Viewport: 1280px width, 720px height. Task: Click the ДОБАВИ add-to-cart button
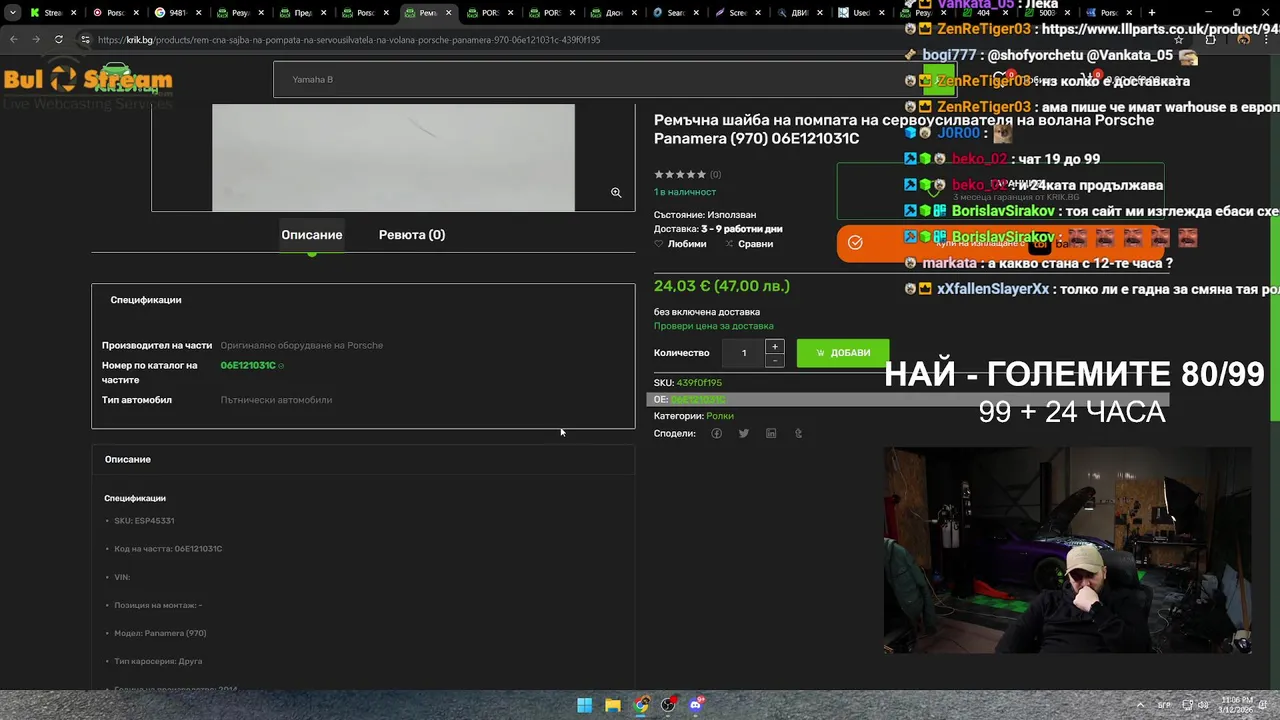pyautogui.click(x=842, y=353)
